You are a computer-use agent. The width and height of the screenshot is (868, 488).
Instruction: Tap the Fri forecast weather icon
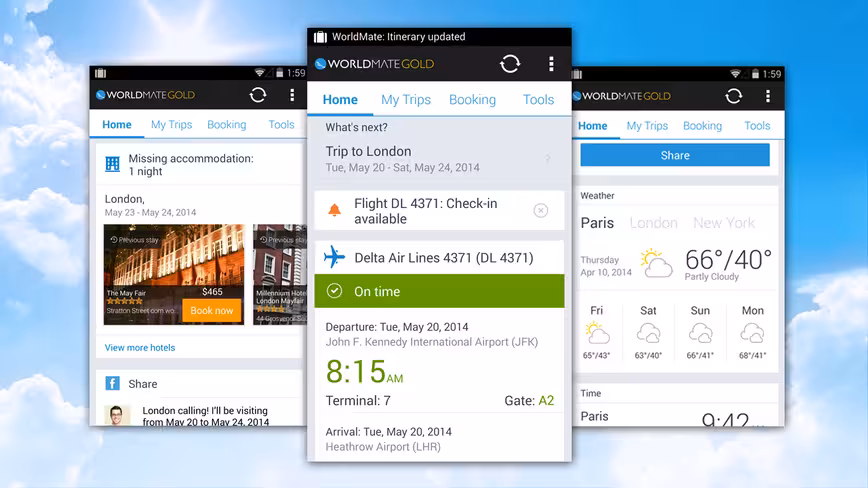pyautogui.click(x=597, y=333)
